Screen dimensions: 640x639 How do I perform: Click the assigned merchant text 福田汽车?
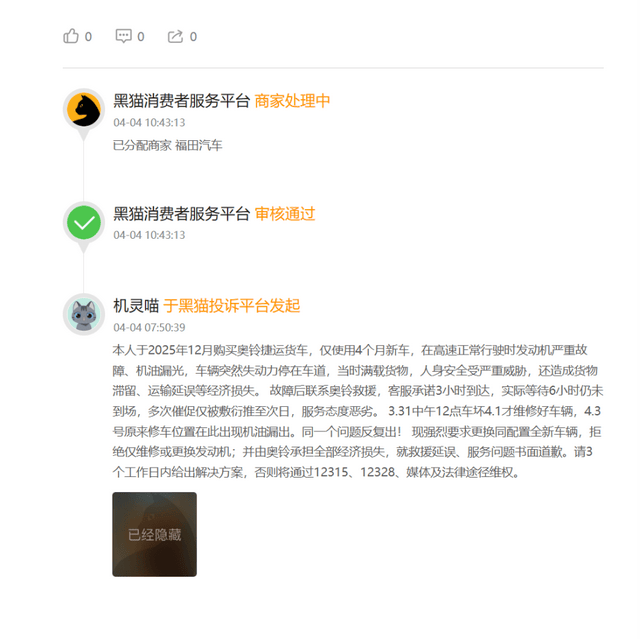pos(199,145)
